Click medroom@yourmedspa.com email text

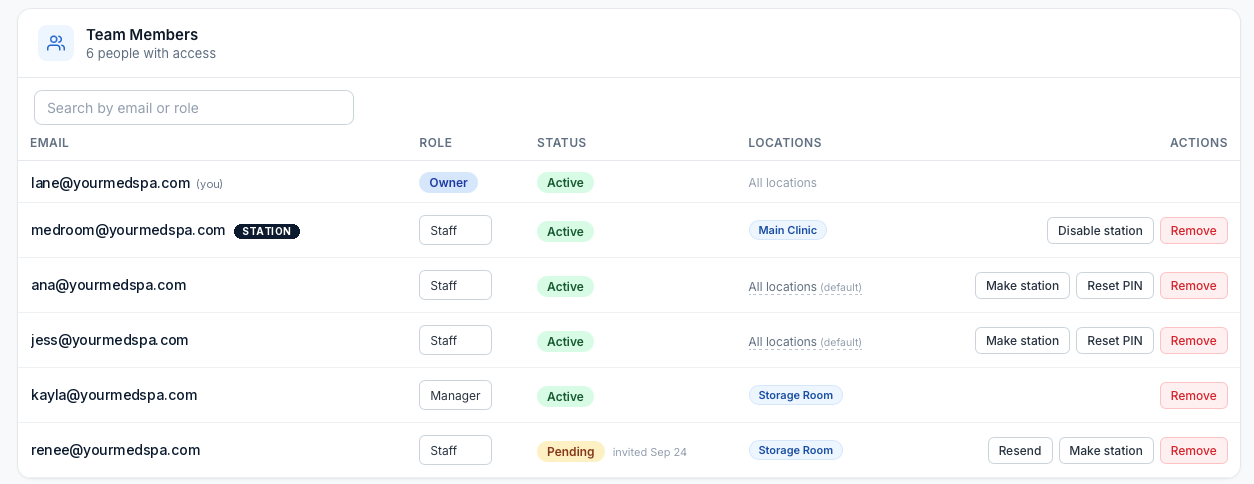coord(128,230)
